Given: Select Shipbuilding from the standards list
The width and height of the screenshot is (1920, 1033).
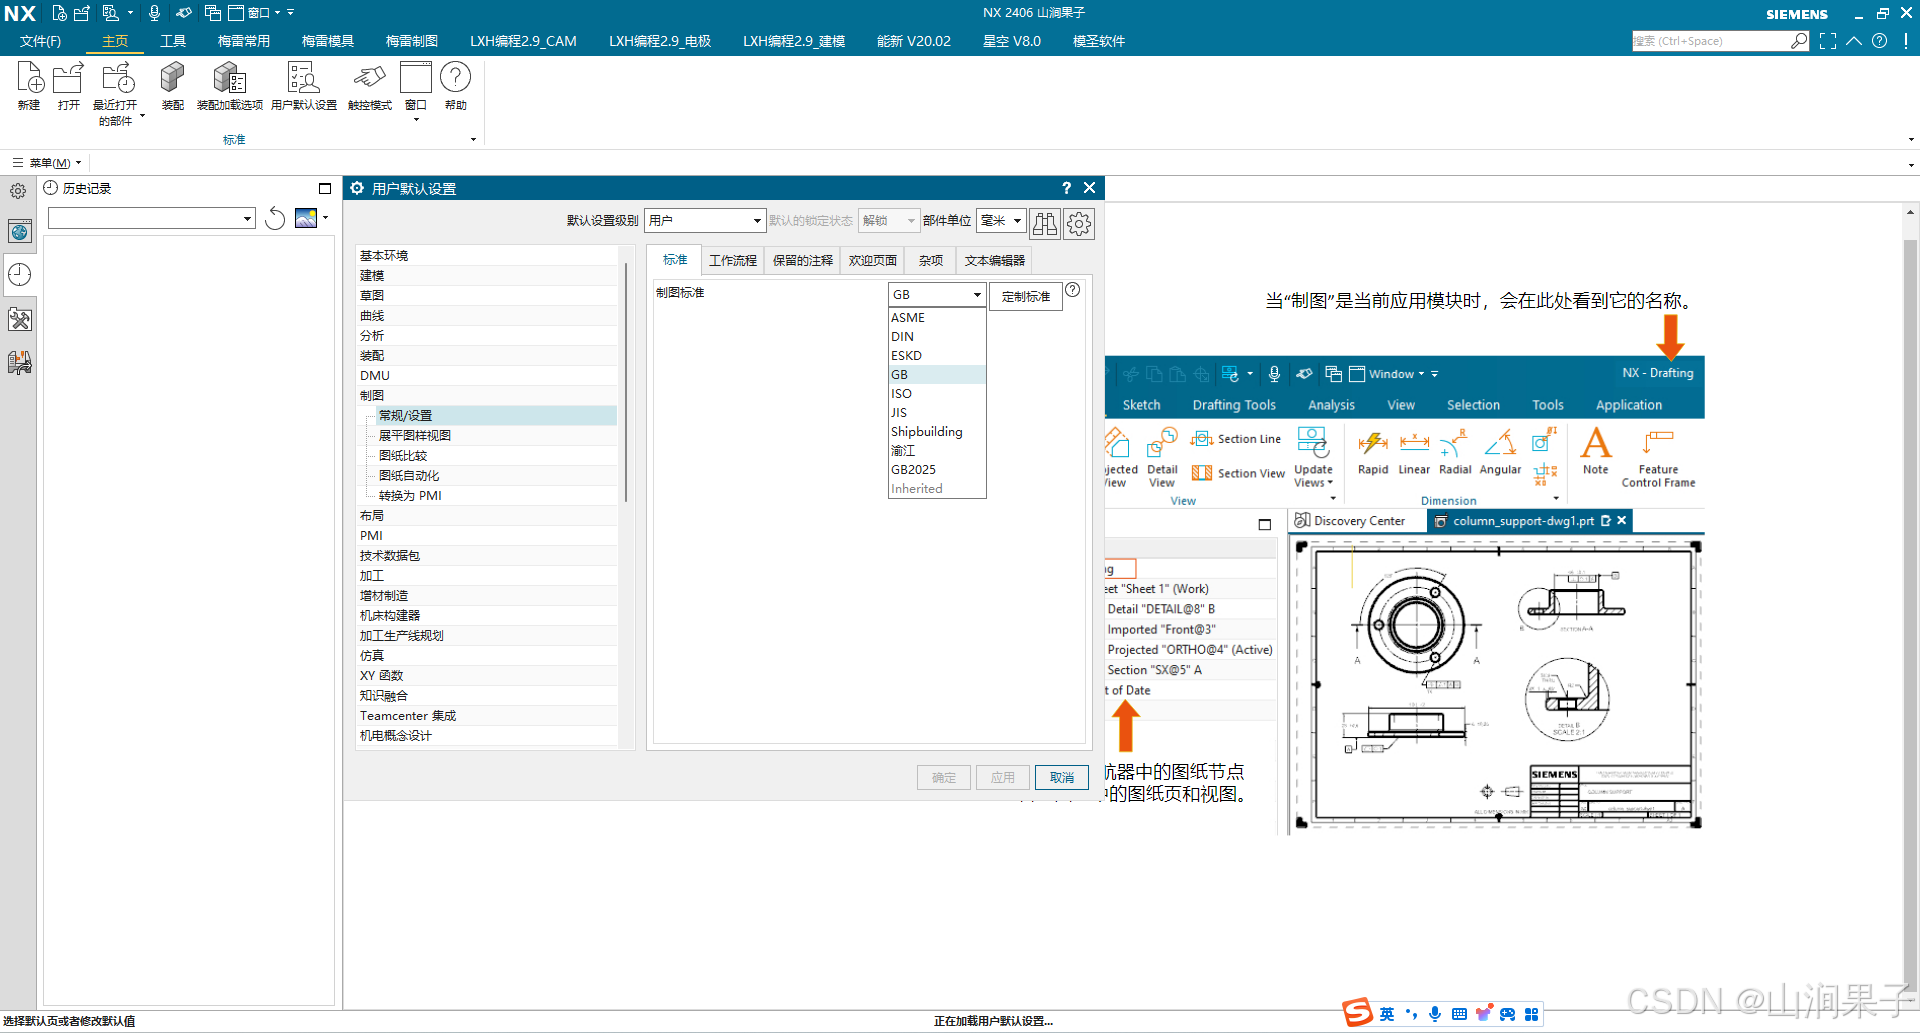Looking at the screenshot, I should click(x=937, y=431).
